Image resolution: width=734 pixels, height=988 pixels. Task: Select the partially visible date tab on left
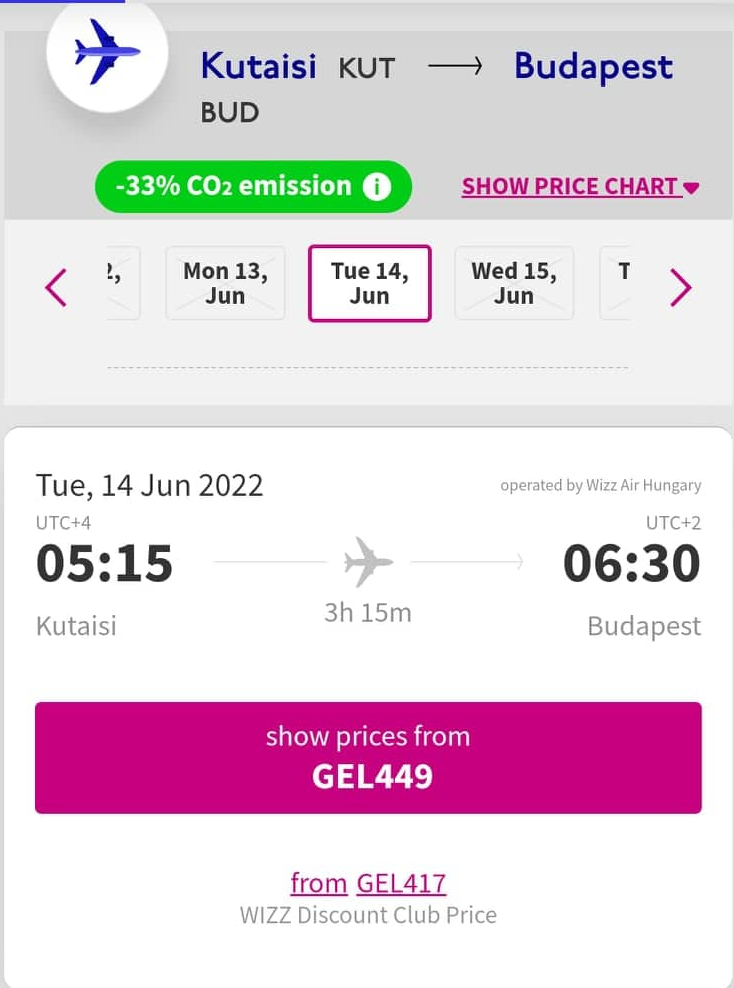(x=123, y=283)
